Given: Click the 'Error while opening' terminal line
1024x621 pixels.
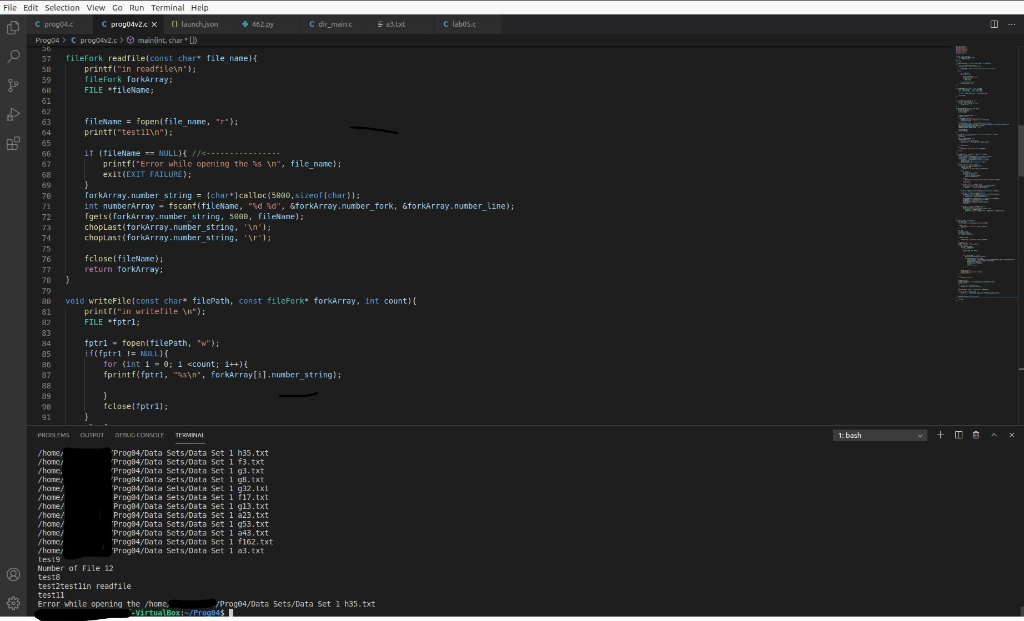Looking at the screenshot, I should point(206,604).
